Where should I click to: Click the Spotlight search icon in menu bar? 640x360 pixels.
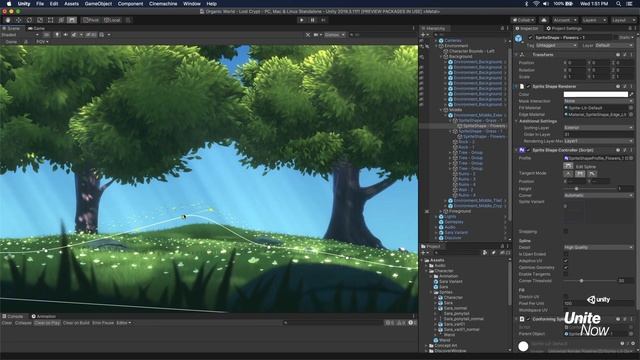[x=619, y=4]
